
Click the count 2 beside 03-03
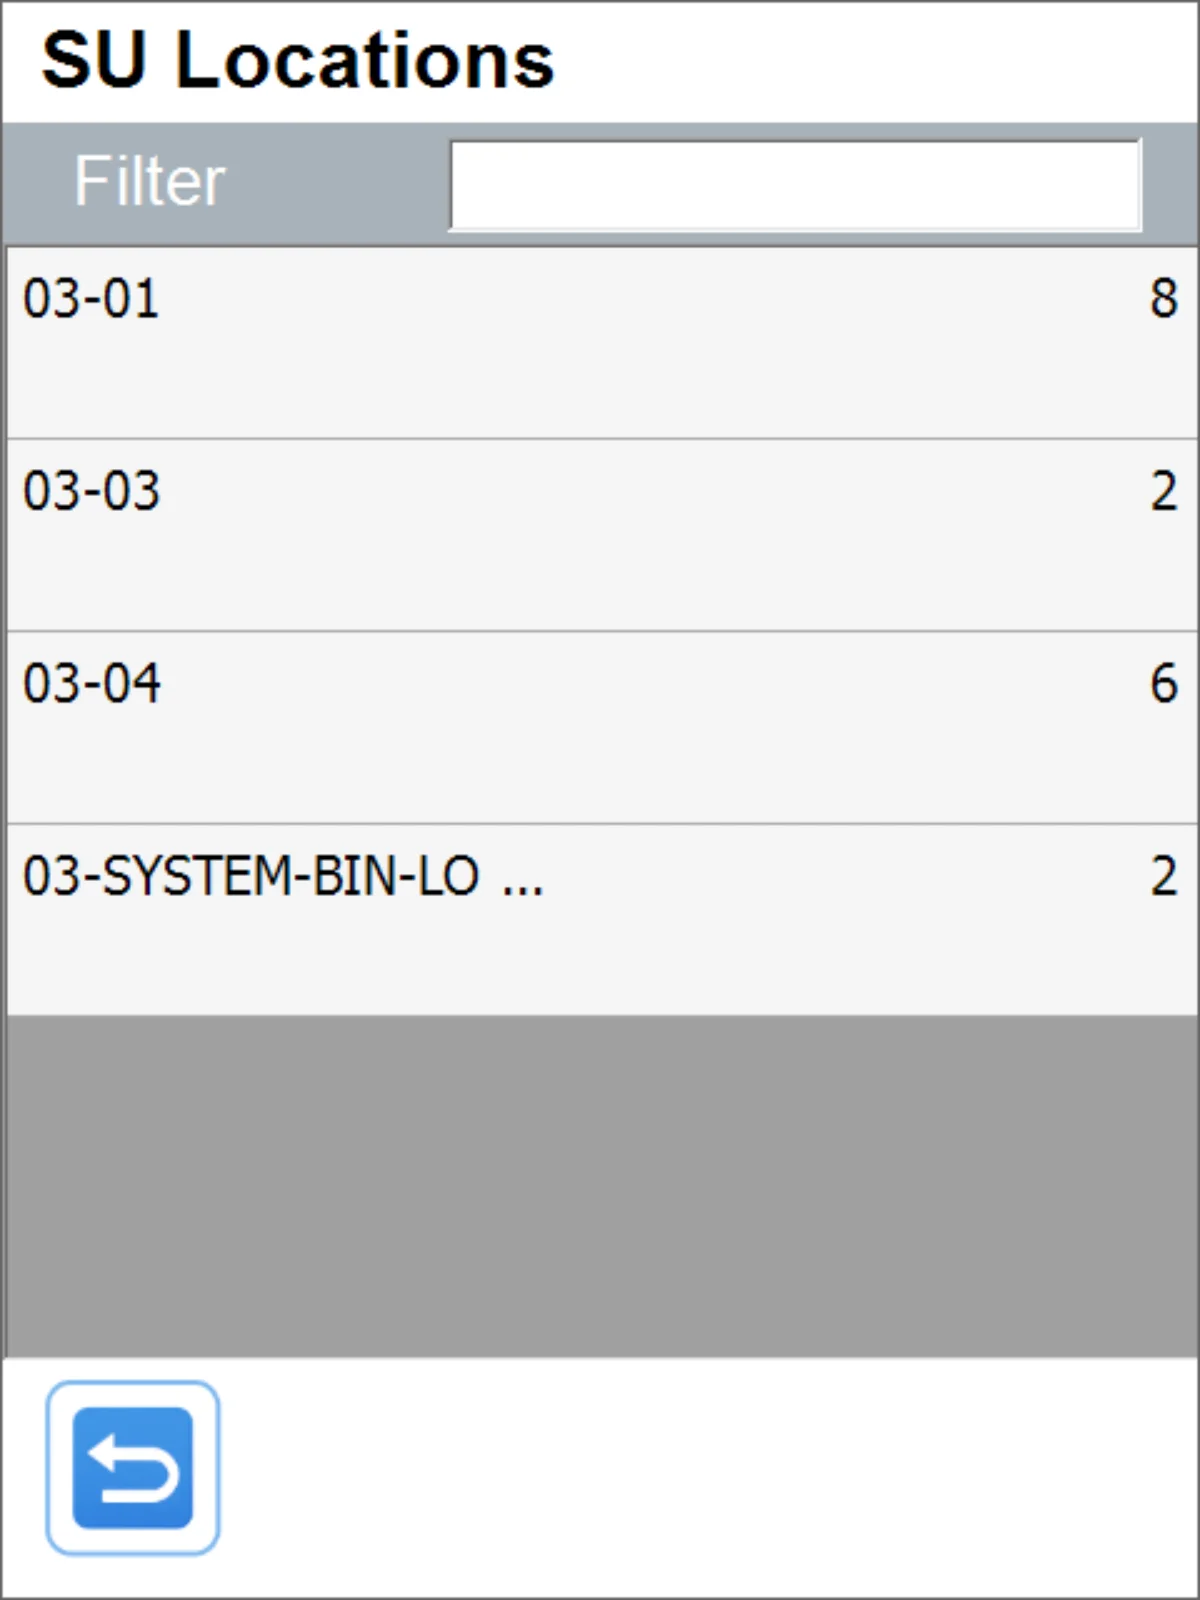pos(1163,491)
